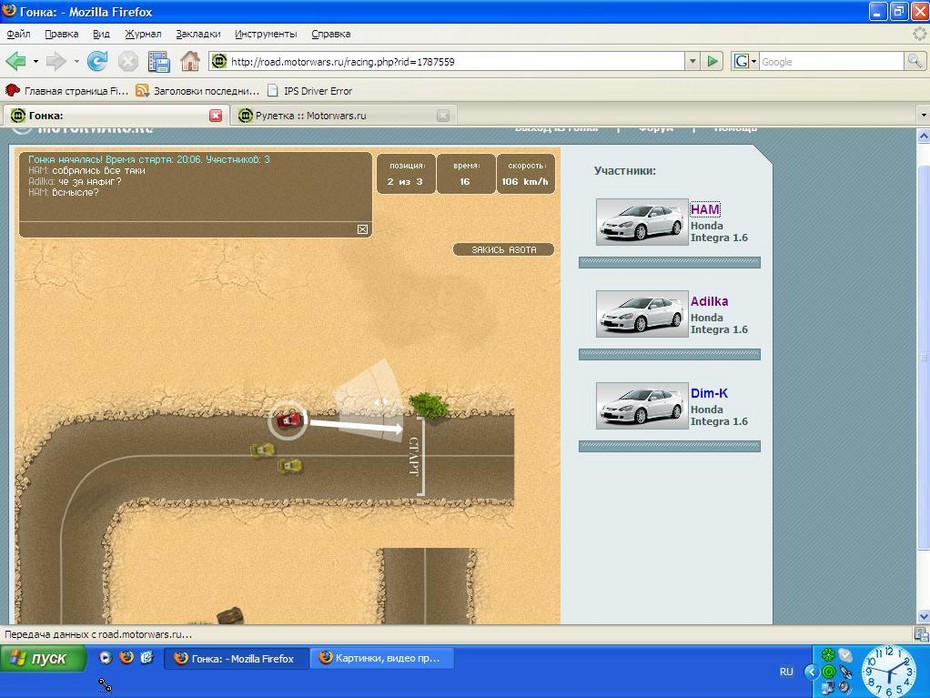This screenshot has height=698, width=930.
Task: Open the Файл menu
Action: point(18,34)
